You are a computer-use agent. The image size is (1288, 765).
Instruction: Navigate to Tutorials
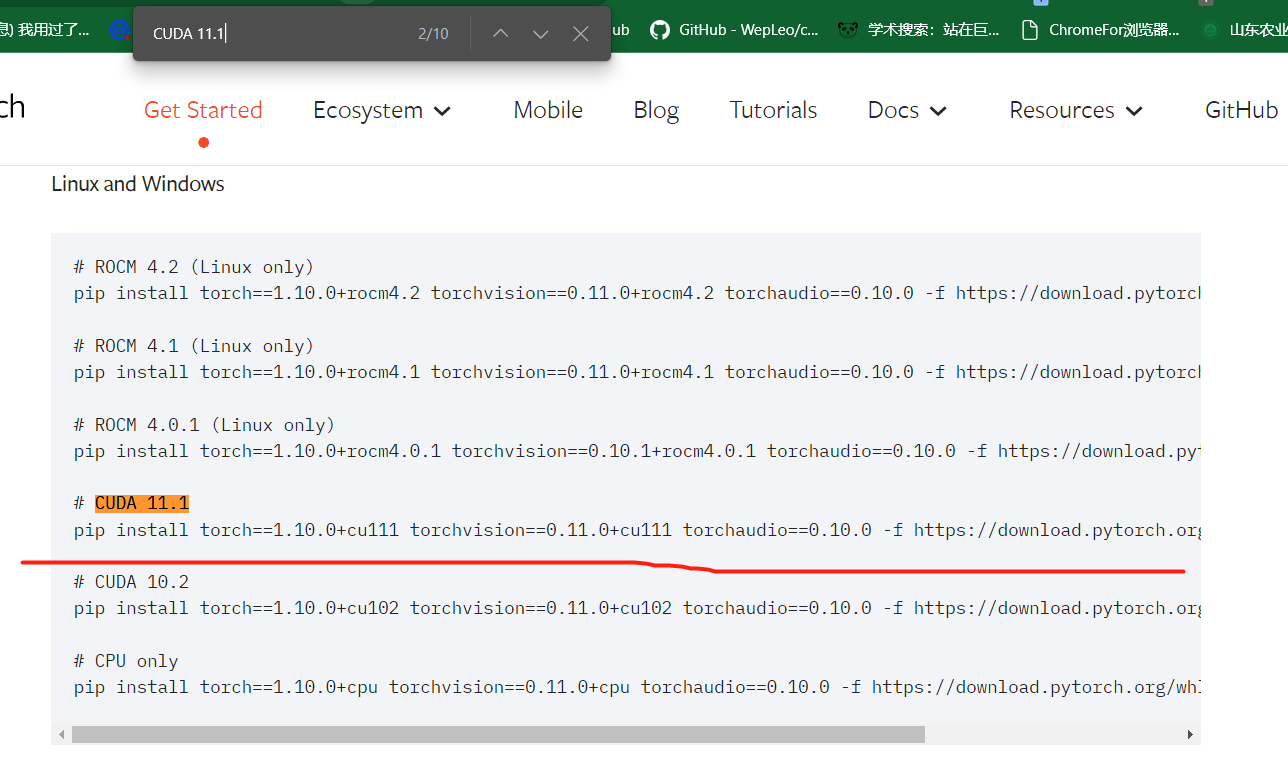(773, 110)
